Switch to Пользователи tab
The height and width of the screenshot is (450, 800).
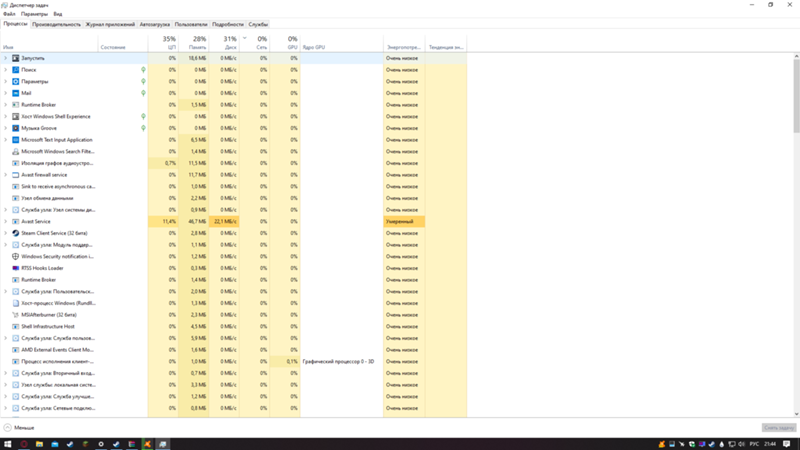191,24
